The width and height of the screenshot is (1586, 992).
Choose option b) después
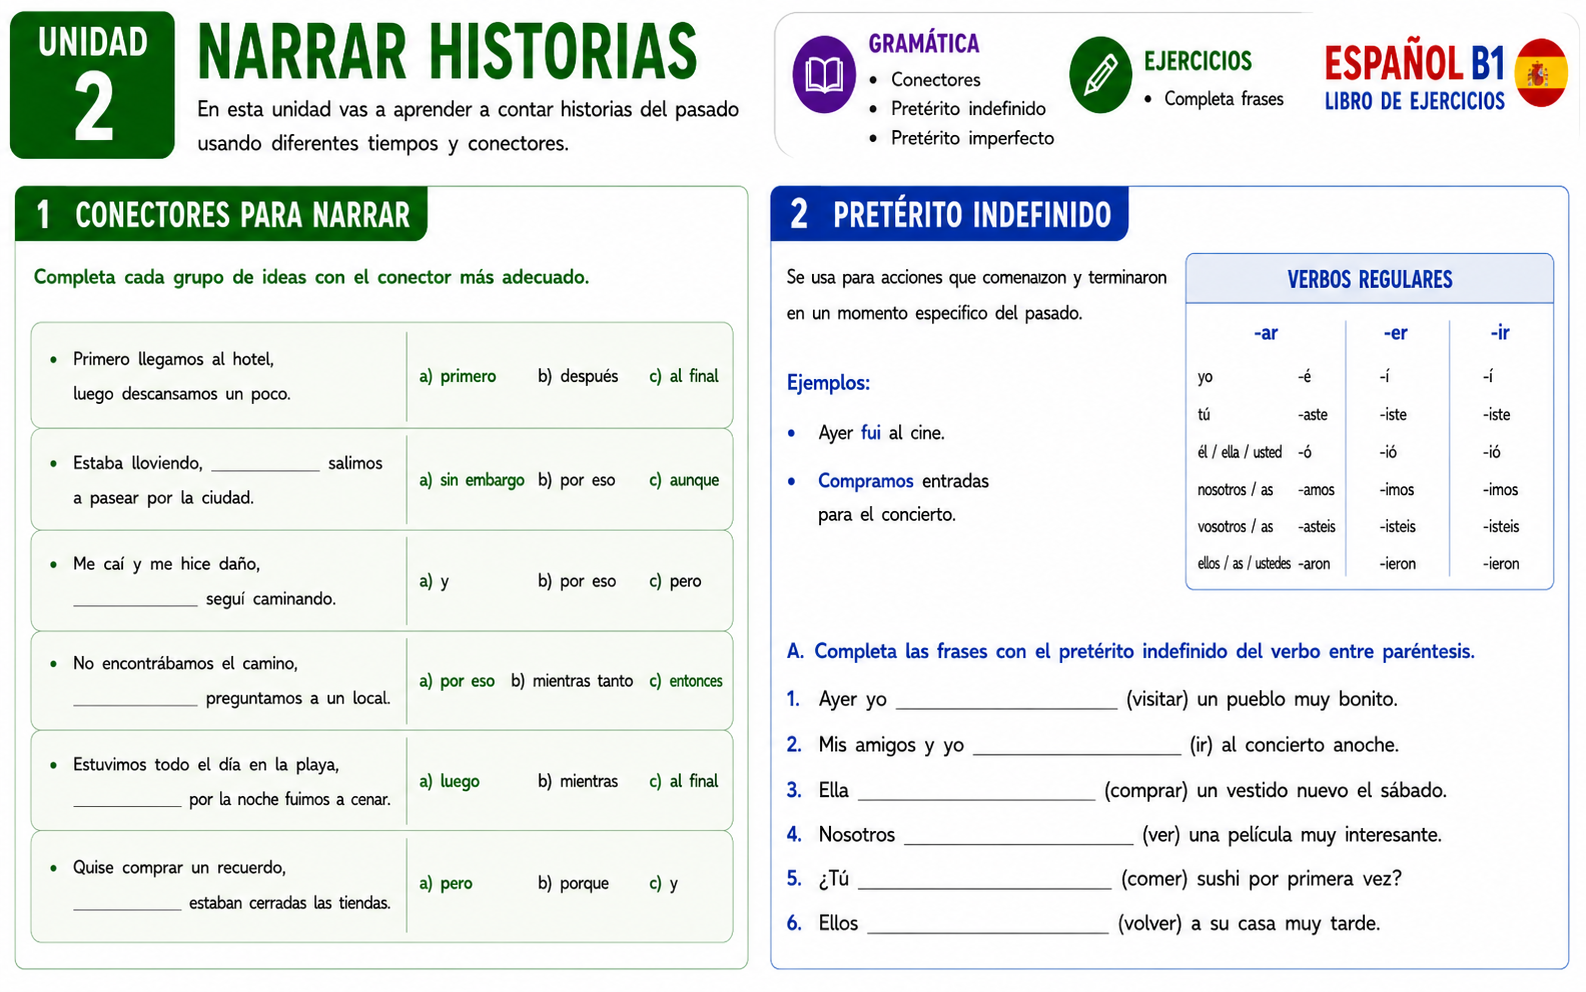[x=578, y=376]
